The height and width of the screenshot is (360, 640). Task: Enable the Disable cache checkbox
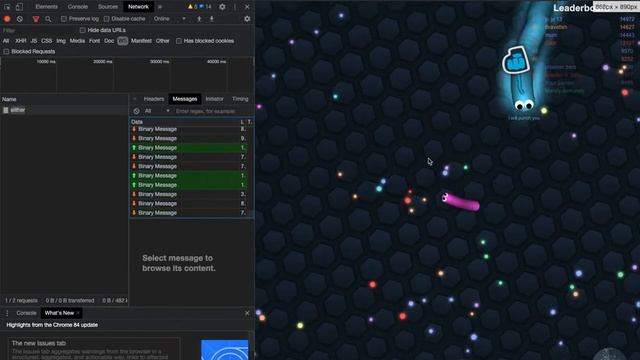pos(107,19)
